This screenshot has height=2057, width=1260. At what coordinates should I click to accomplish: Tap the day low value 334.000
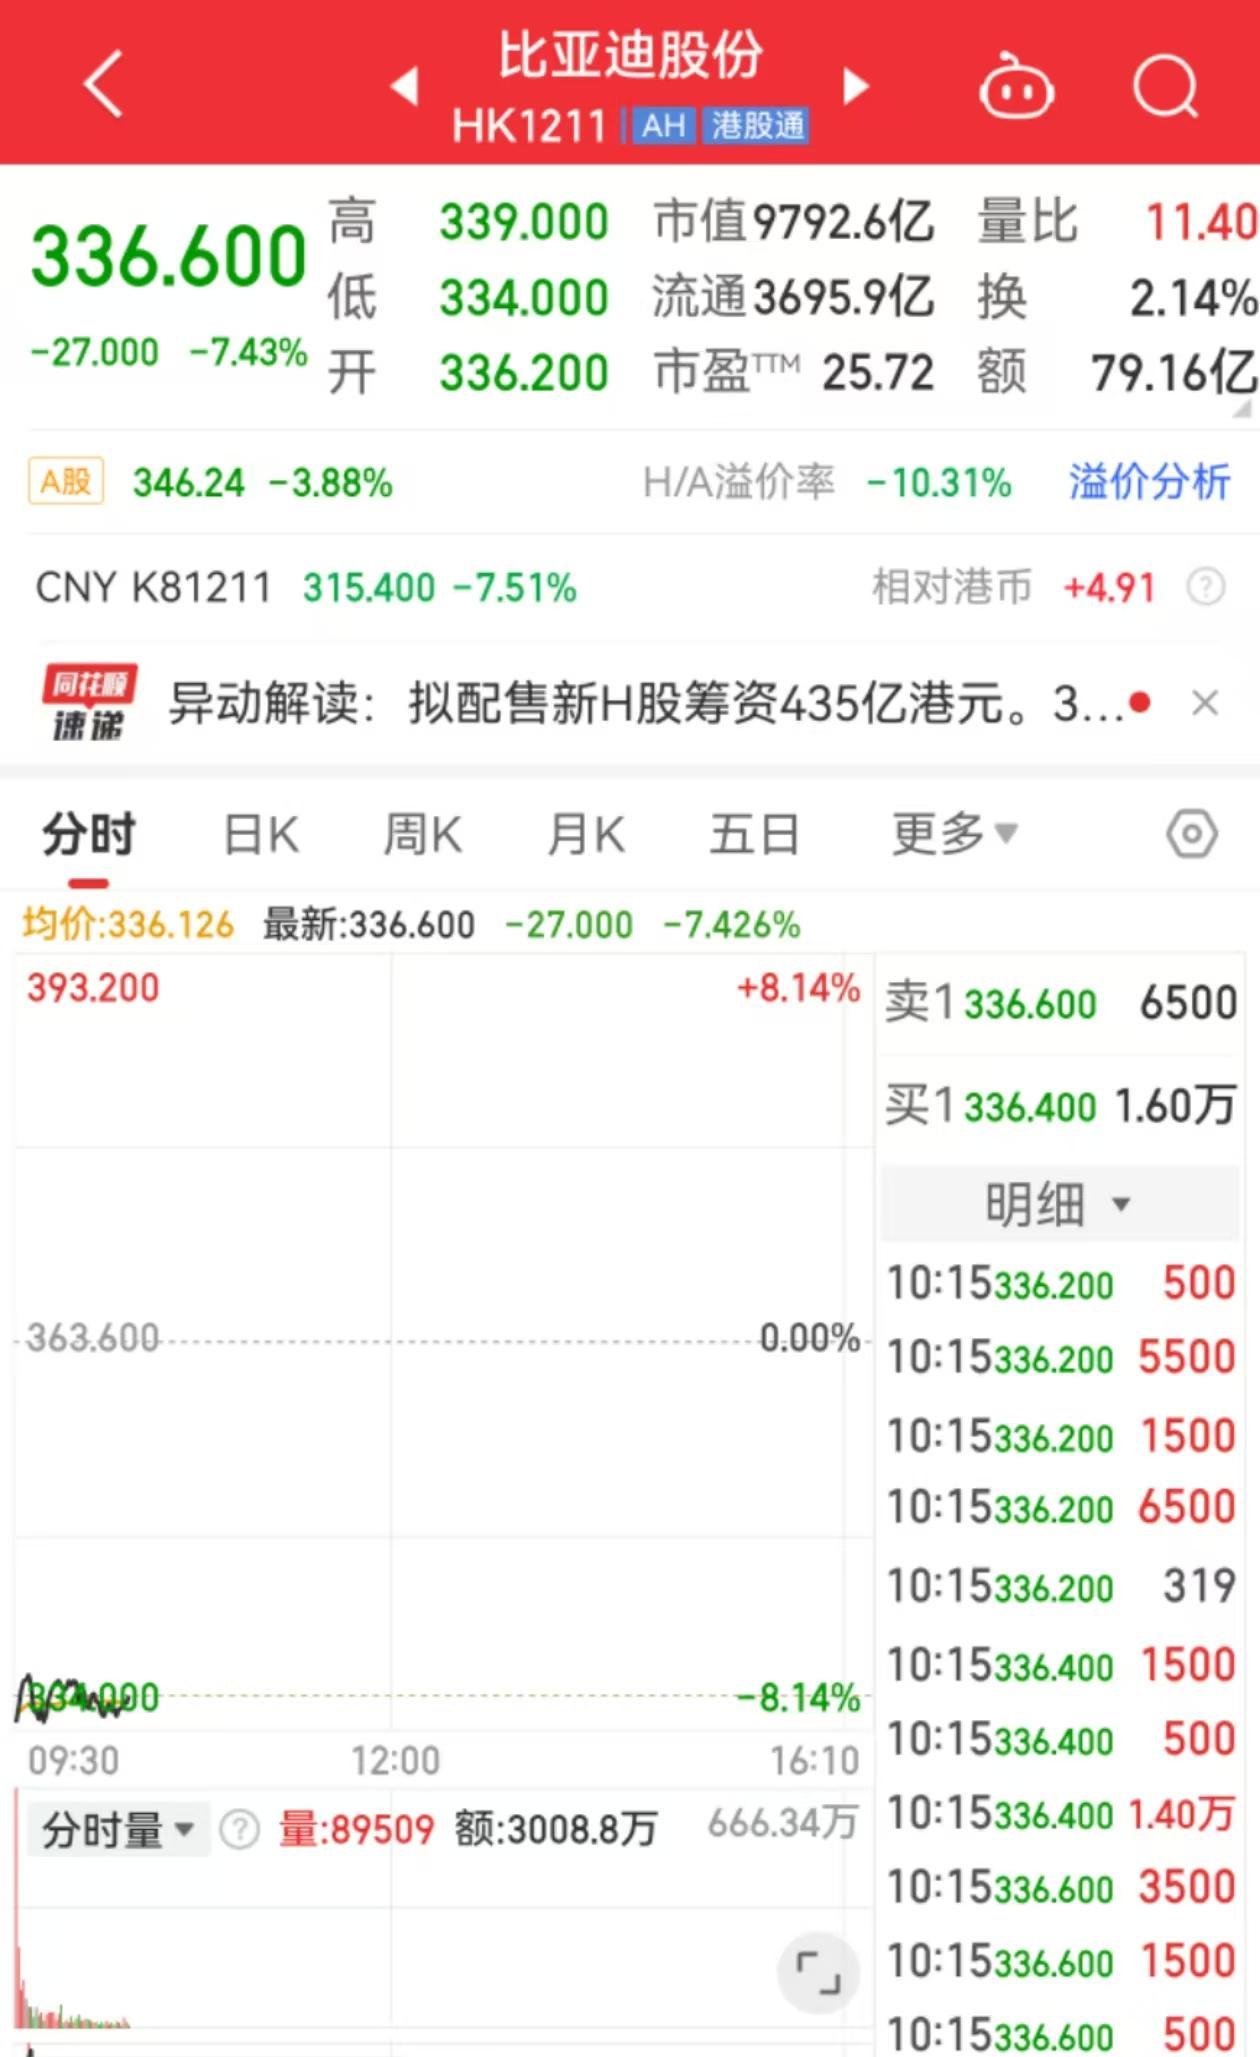524,297
